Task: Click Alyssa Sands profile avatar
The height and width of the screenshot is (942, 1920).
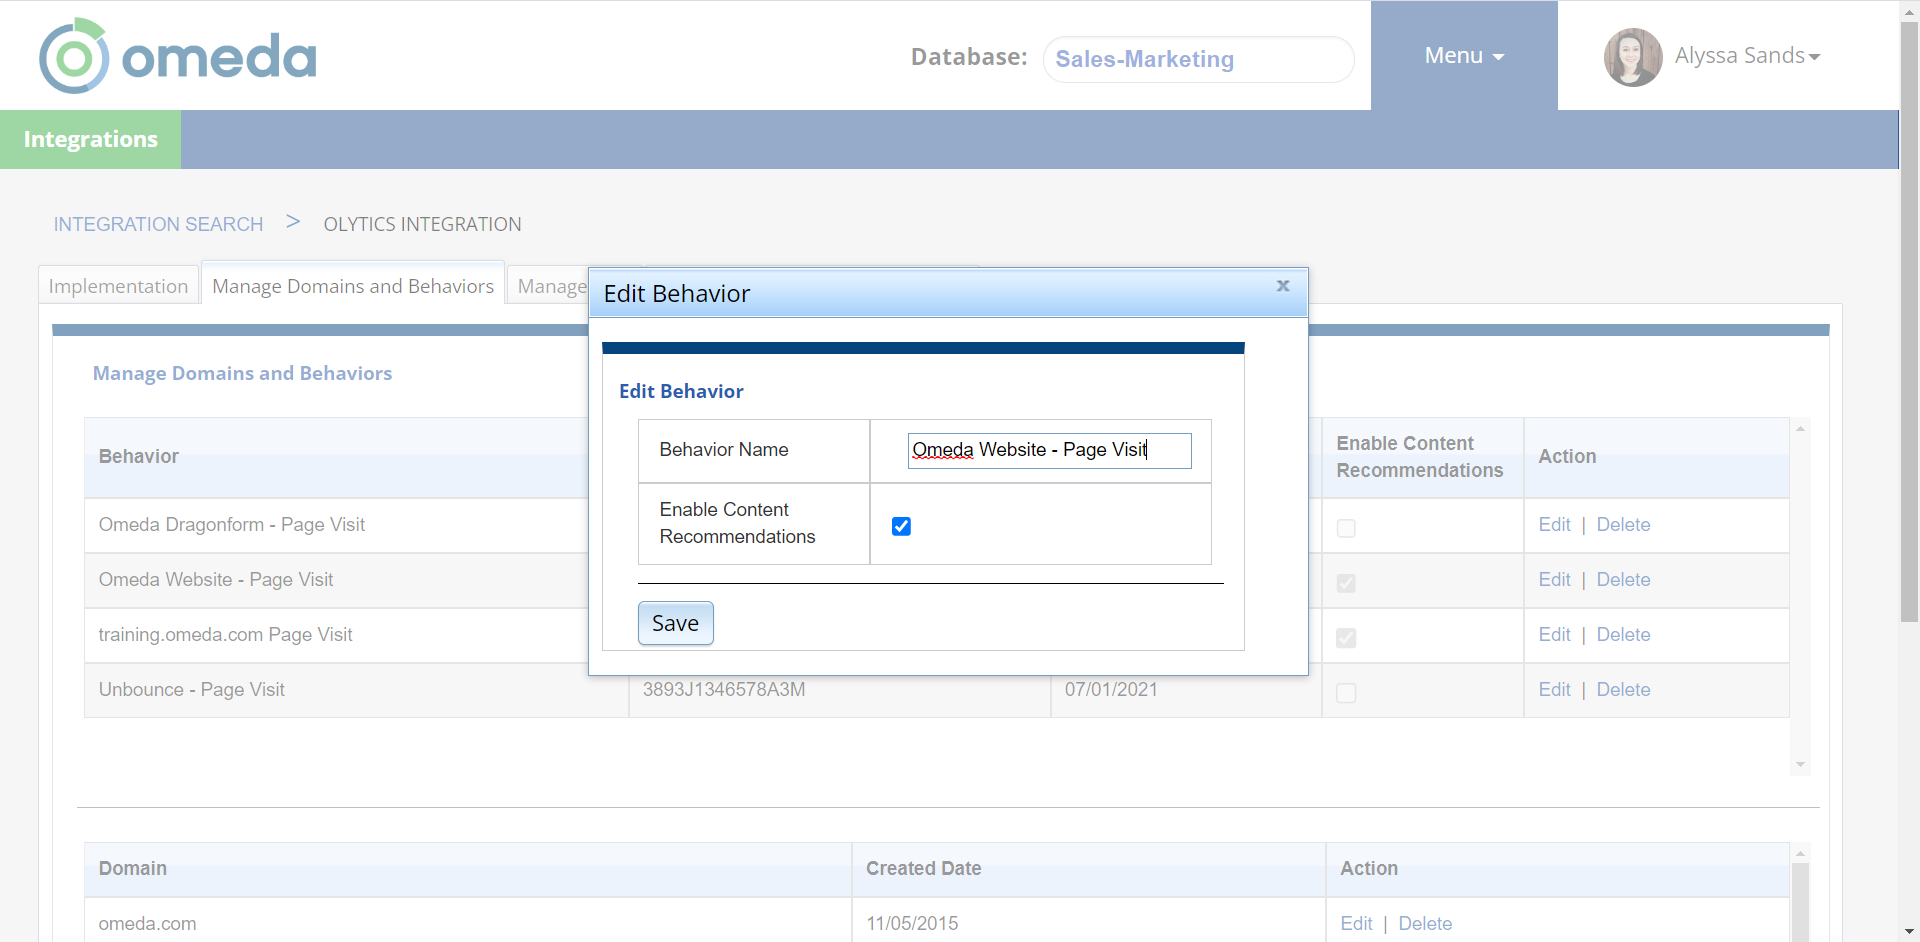Action: coord(1632,57)
